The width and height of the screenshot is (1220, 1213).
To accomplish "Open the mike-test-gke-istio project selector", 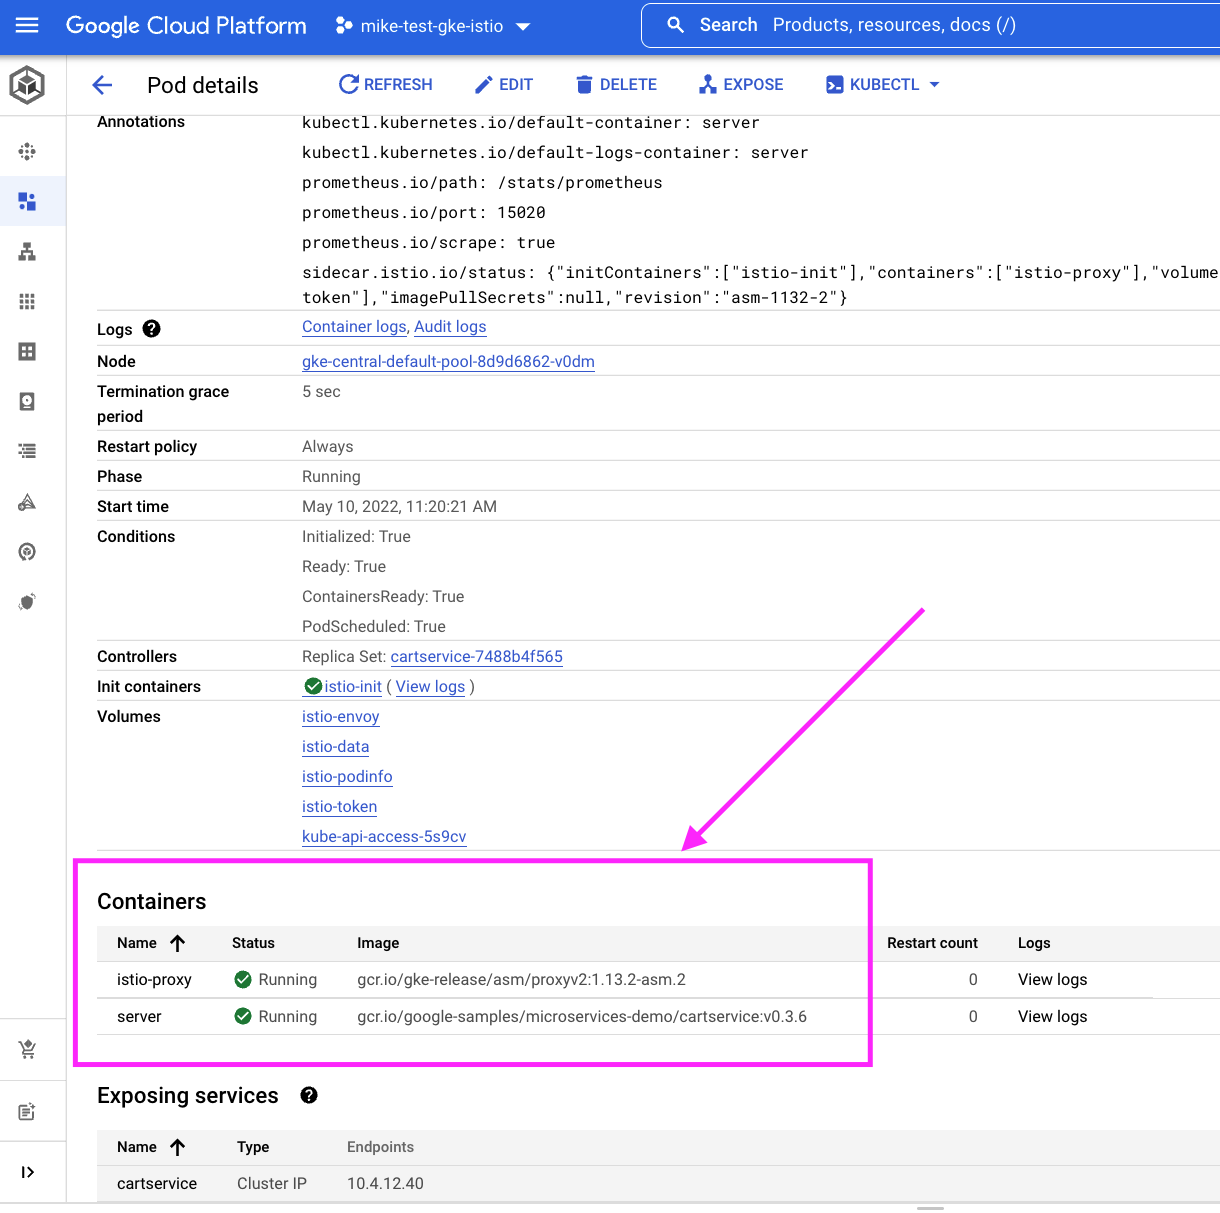I will (x=432, y=26).
